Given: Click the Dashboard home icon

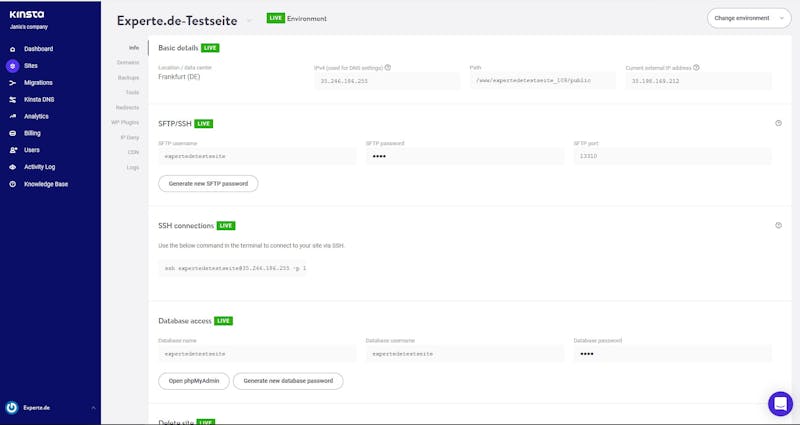Looking at the screenshot, I should click(13, 49).
